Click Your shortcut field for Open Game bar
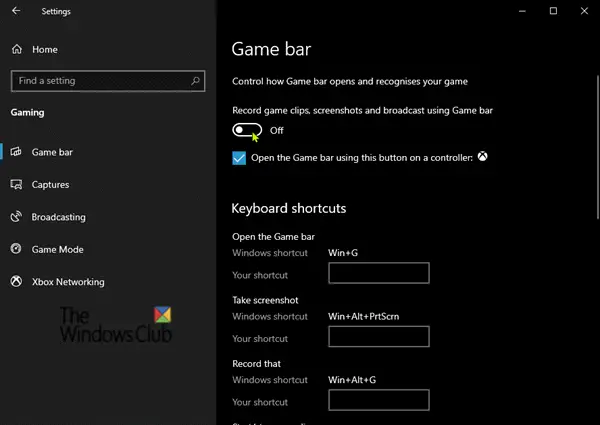 pyautogui.click(x=379, y=273)
